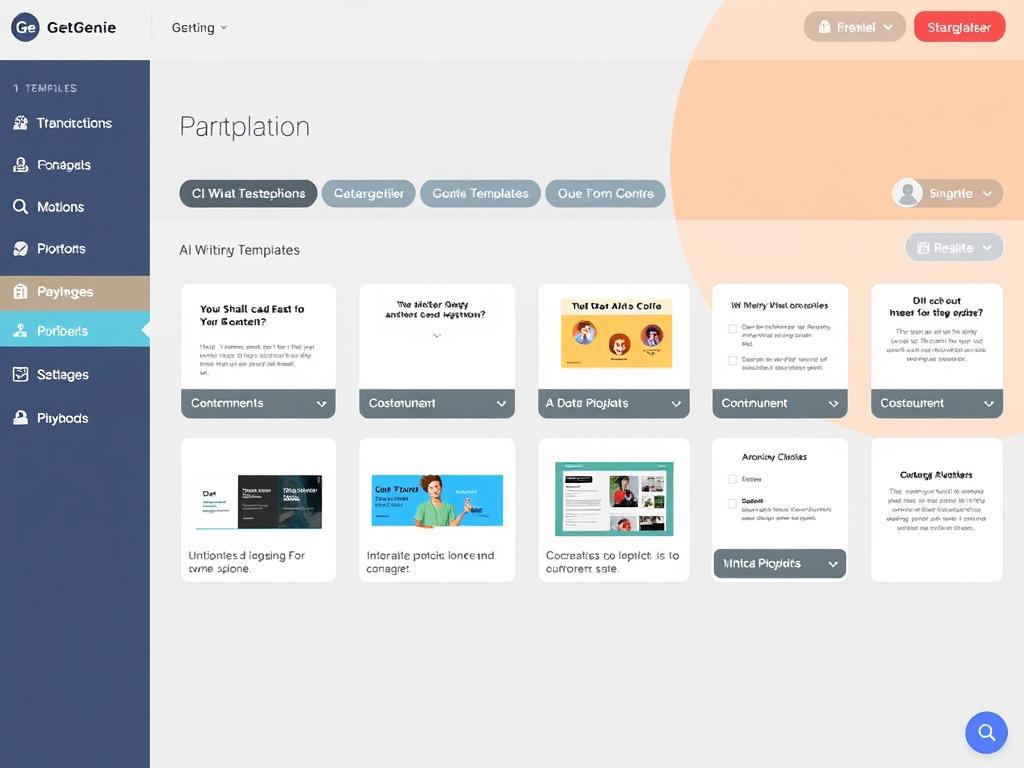Image resolution: width=1024 pixels, height=768 pixels.
Task: Expand the Contenments card dropdown
Action: pos(321,404)
